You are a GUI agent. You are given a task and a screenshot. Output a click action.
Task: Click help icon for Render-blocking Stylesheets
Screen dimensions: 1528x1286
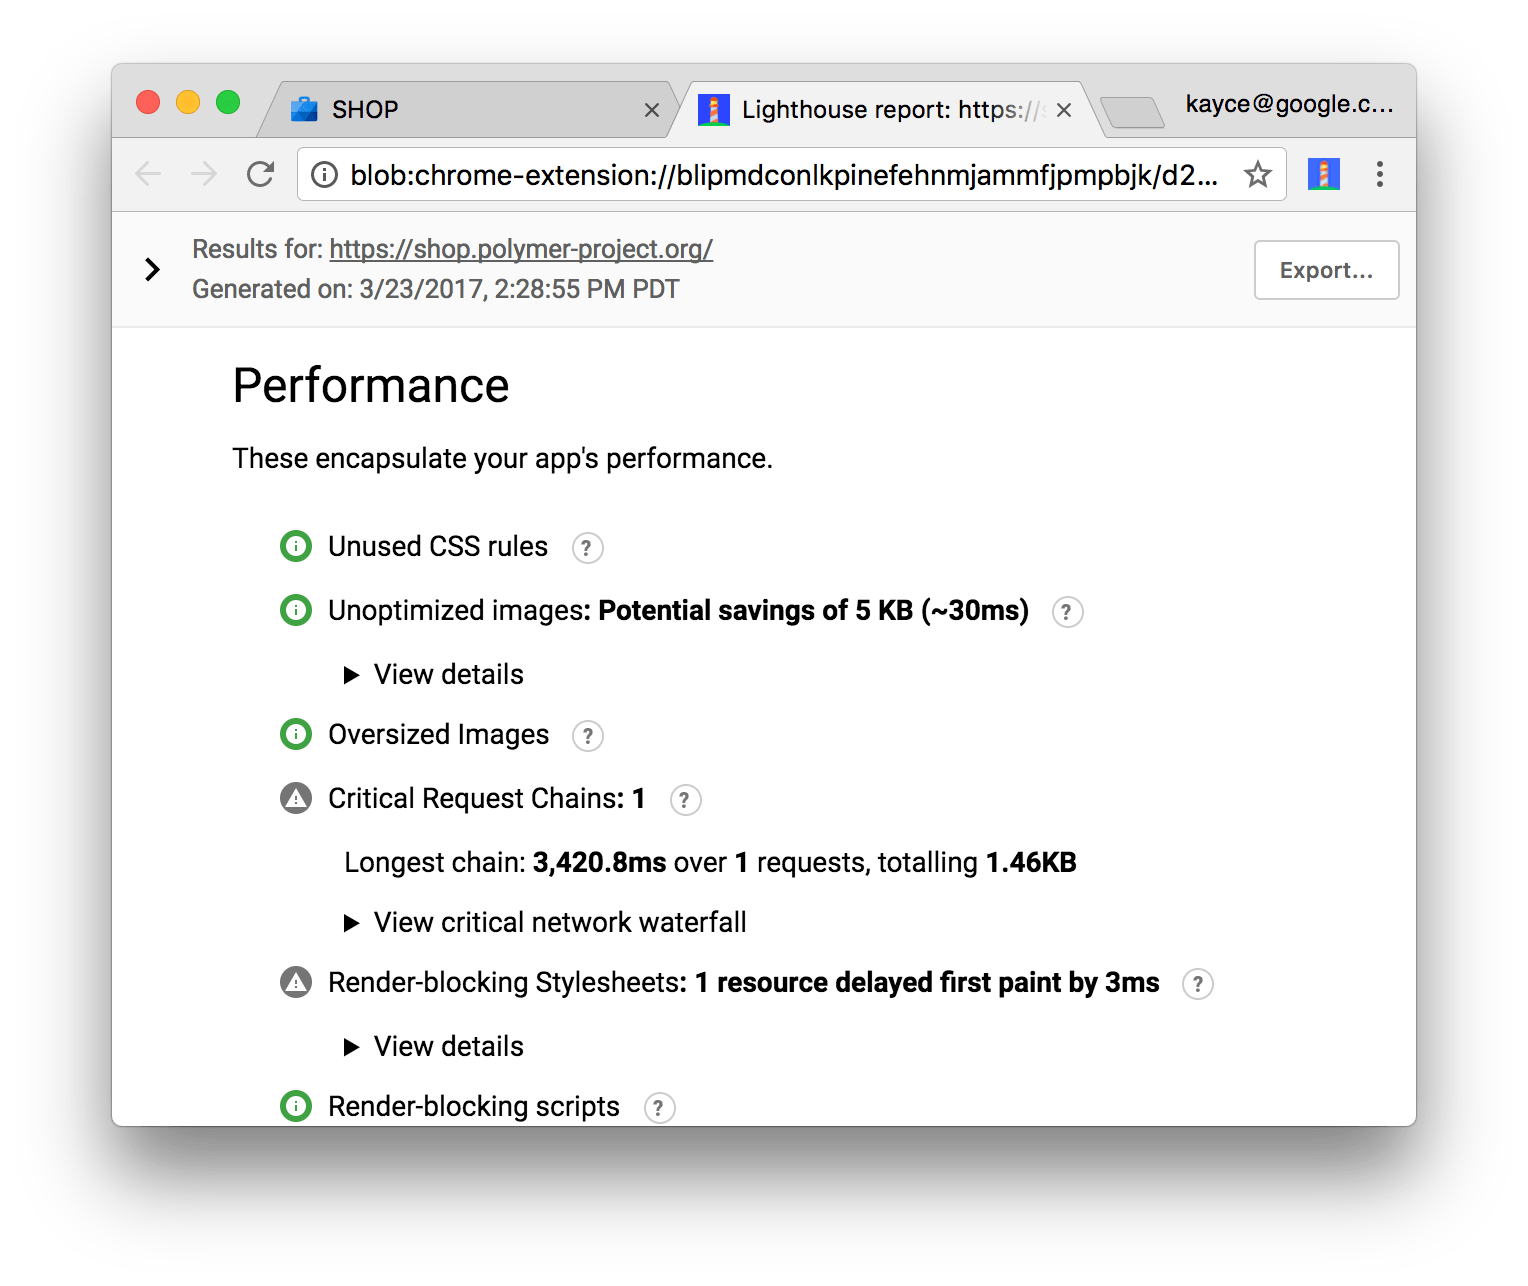point(1197,984)
